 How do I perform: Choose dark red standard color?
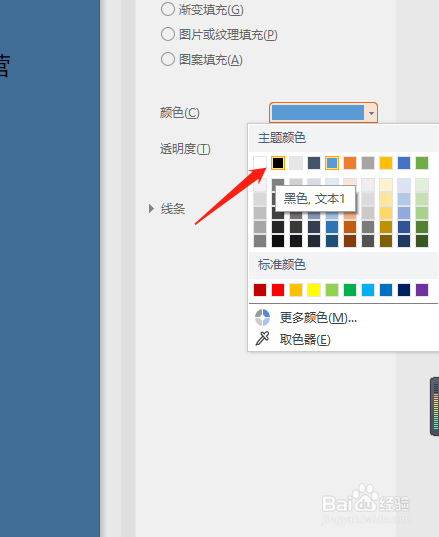tap(260, 290)
